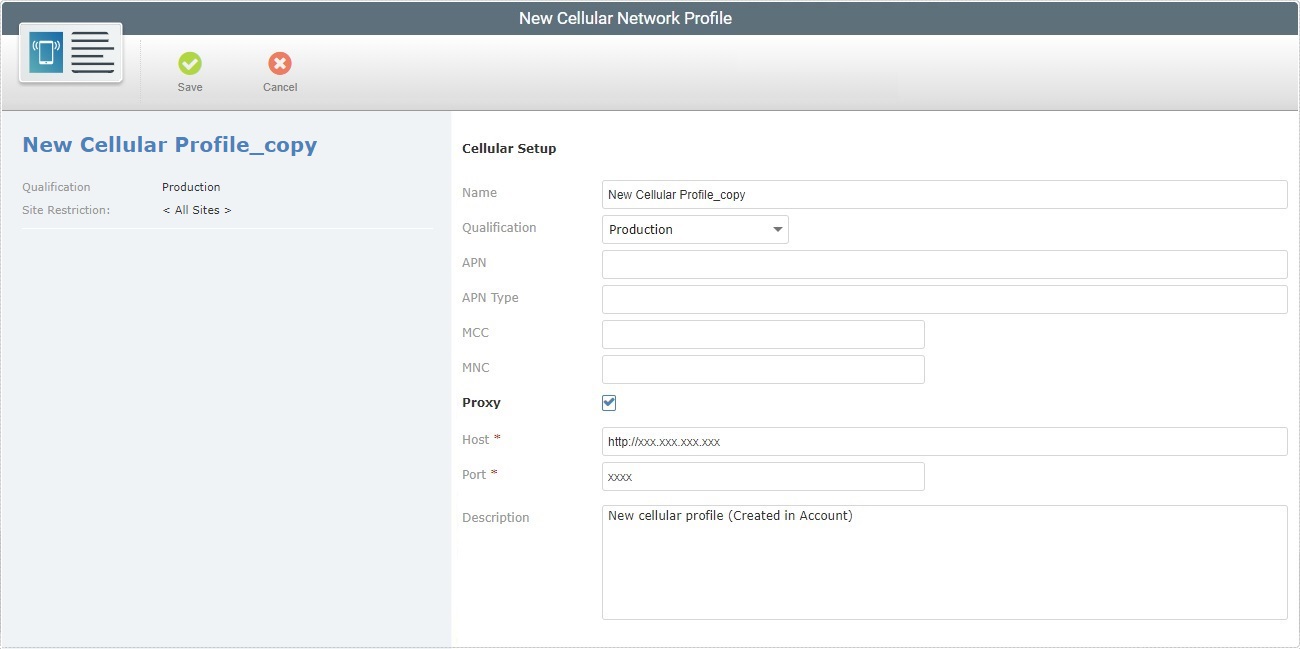This screenshot has height=649, width=1300.
Task: Click the Save toolbar action
Action: (x=190, y=70)
